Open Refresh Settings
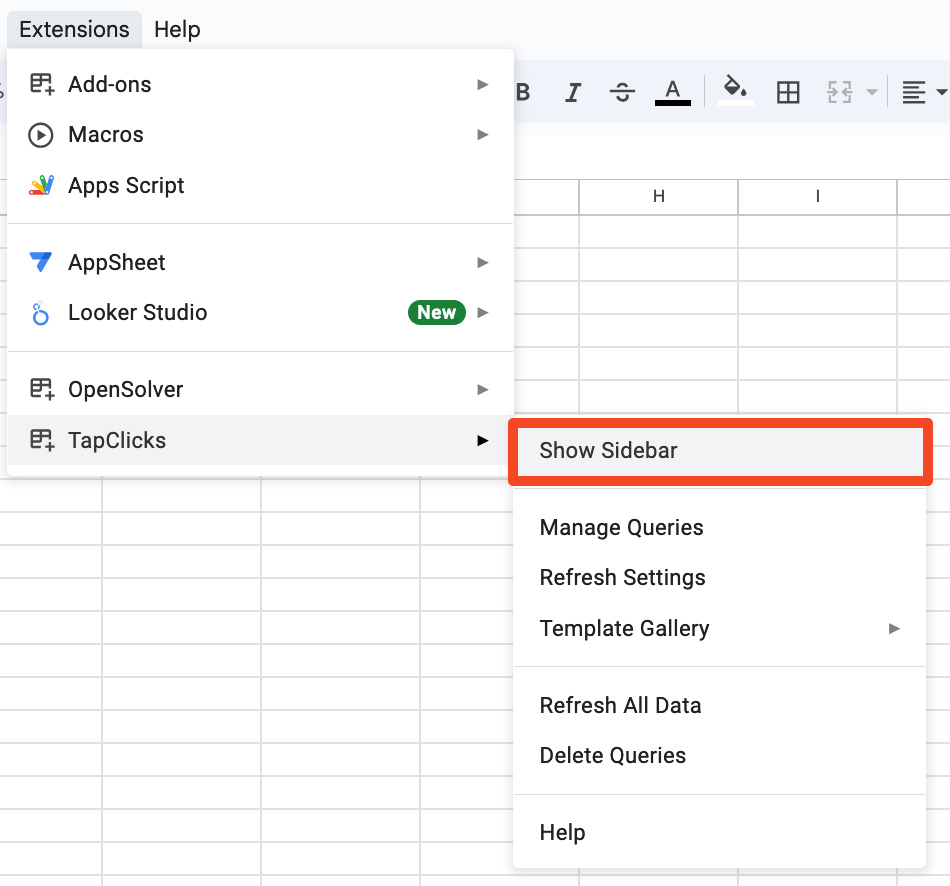The width and height of the screenshot is (950, 886). [x=720, y=578]
